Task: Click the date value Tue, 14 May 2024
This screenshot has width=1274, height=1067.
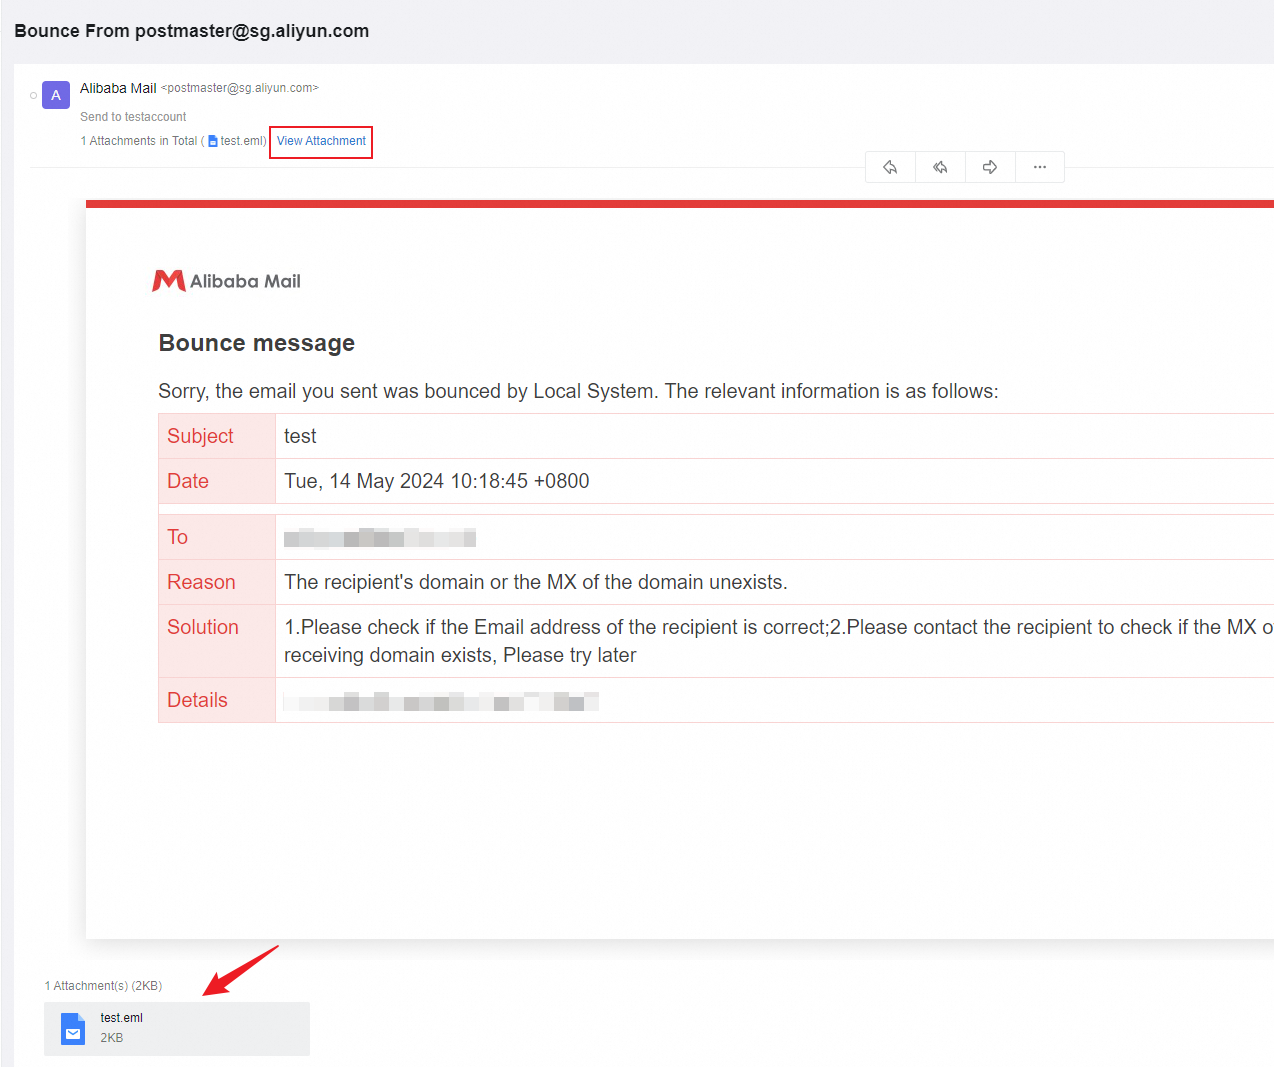Action: tap(437, 481)
